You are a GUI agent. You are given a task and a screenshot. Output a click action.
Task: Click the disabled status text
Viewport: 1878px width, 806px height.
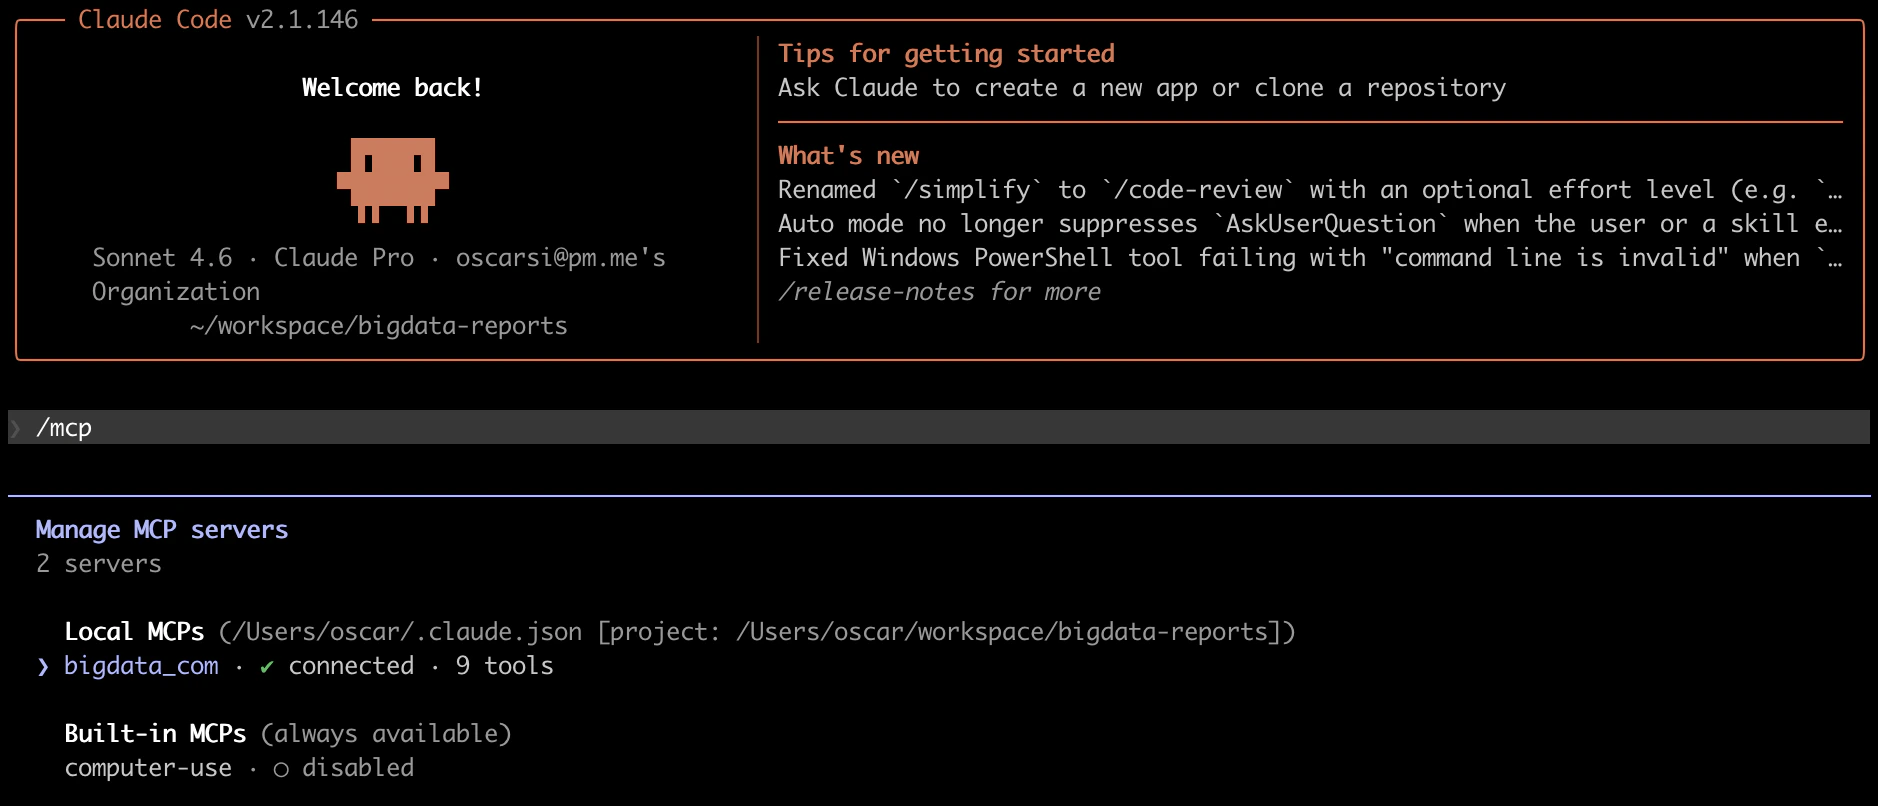click(358, 768)
